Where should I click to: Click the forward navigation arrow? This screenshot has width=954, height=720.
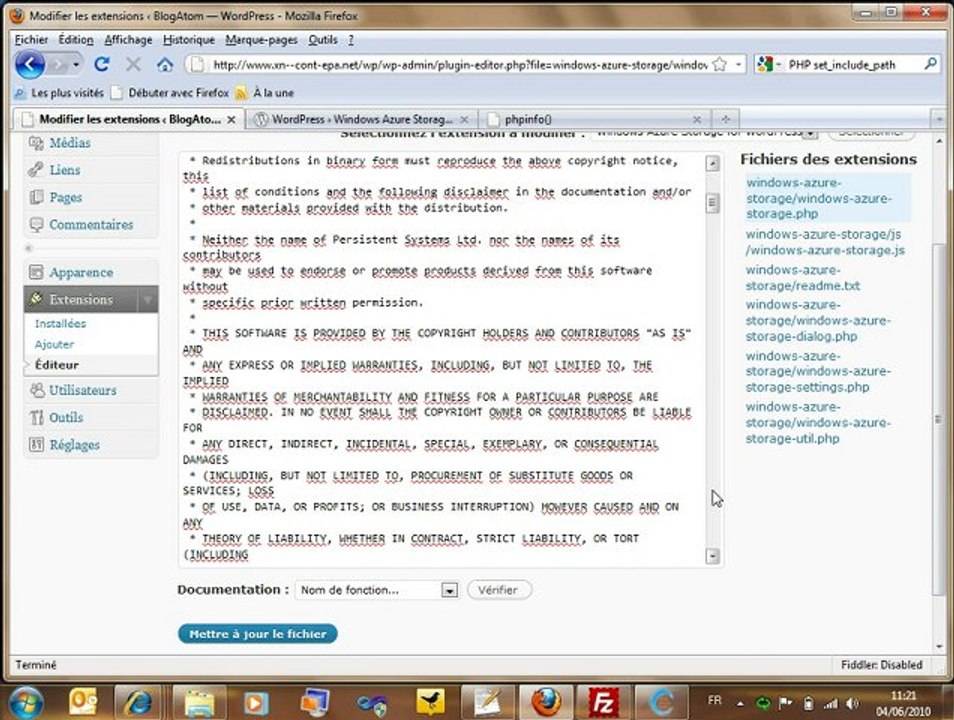click(x=58, y=64)
